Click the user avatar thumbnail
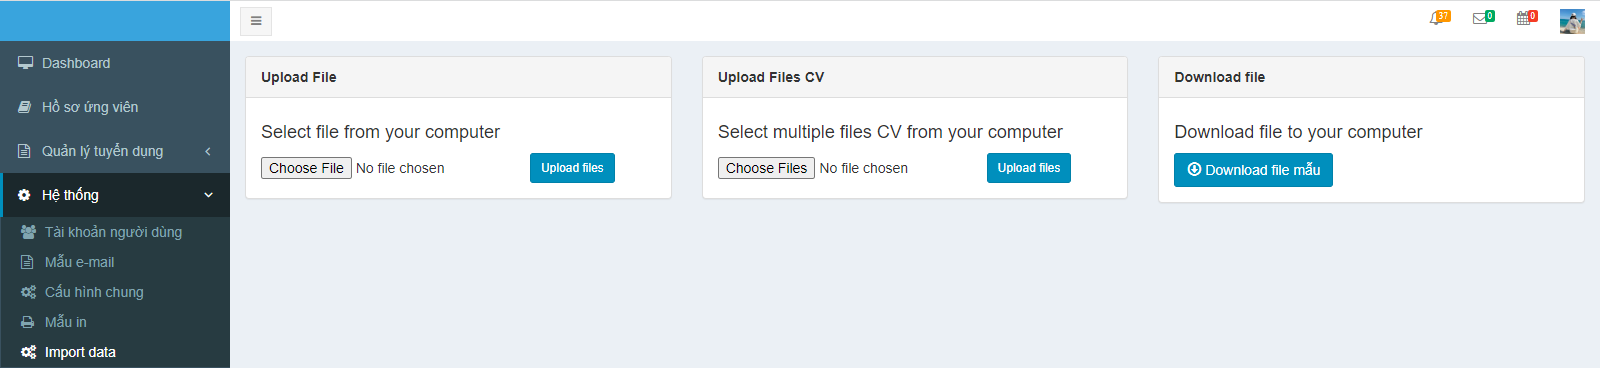 click(x=1572, y=21)
